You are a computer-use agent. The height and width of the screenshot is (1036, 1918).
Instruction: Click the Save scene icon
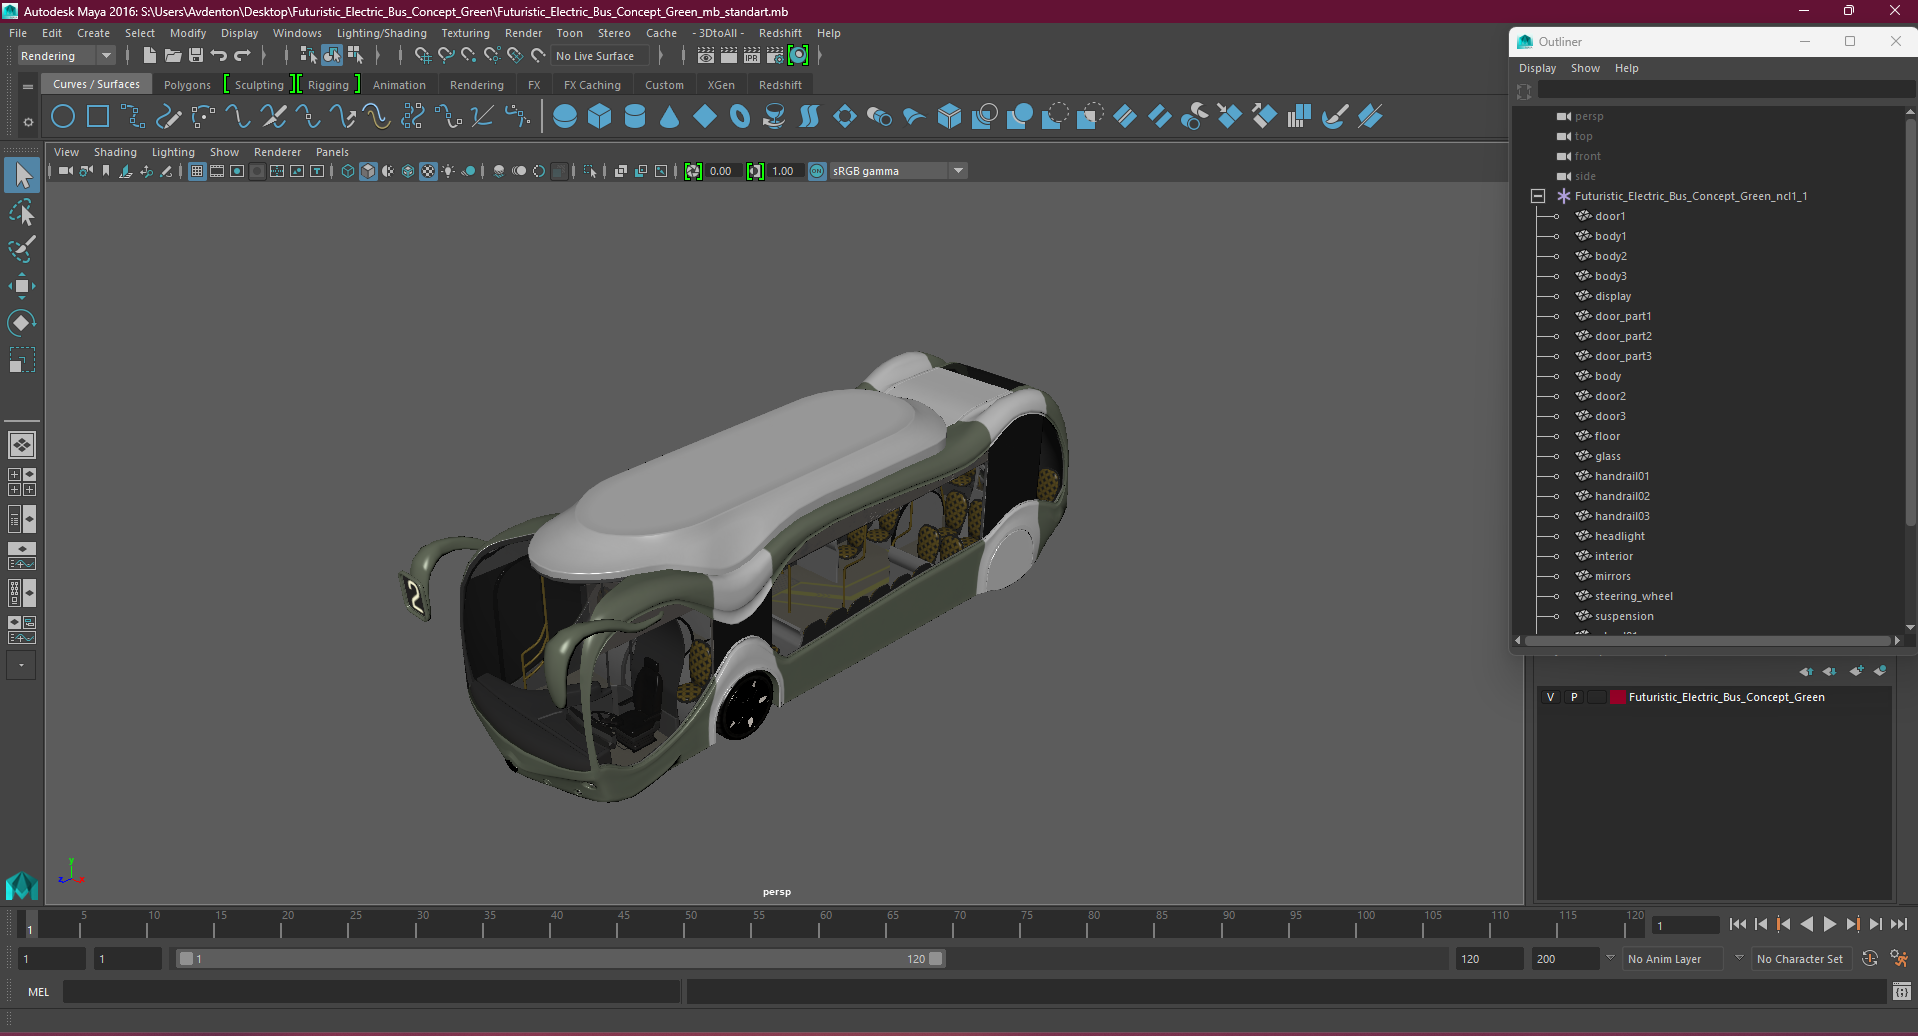(x=196, y=56)
